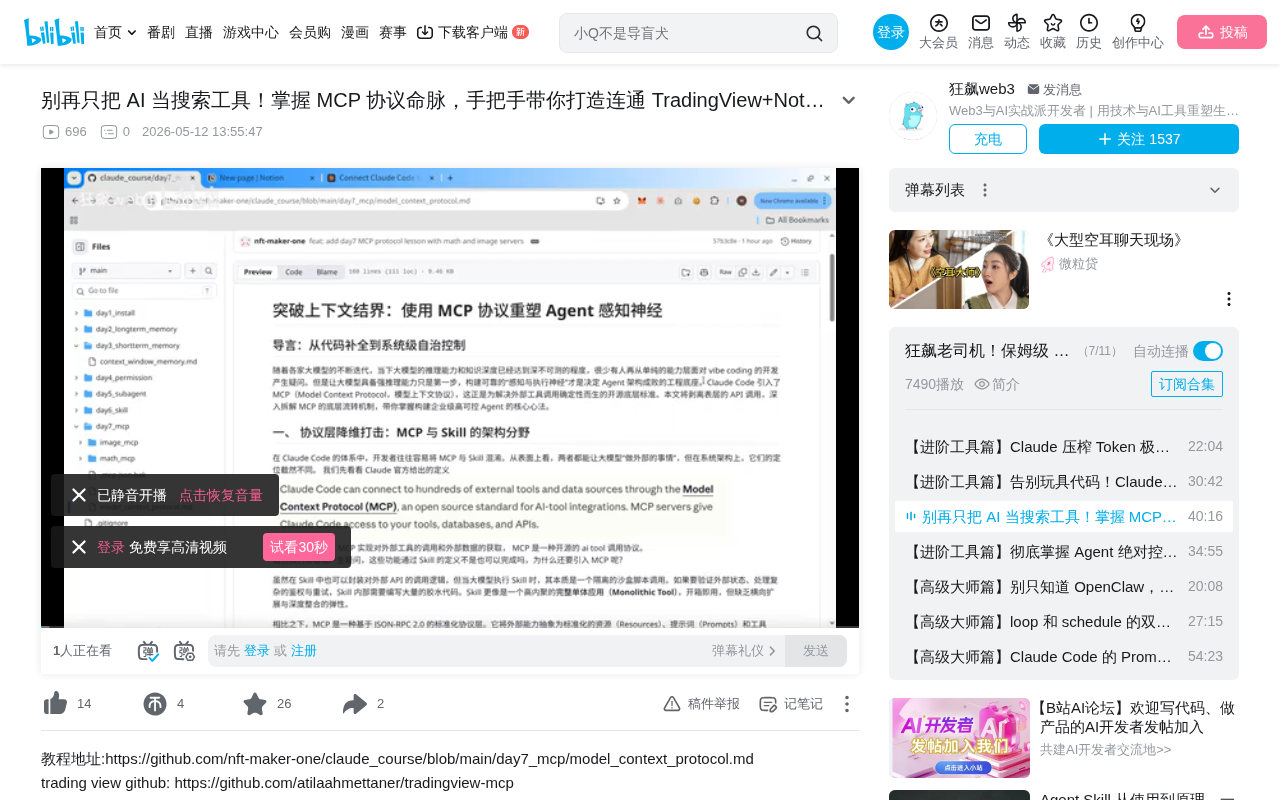This screenshot has height=800, width=1280.
Task: Open 漫画 in the top navigation
Action: (x=355, y=32)
